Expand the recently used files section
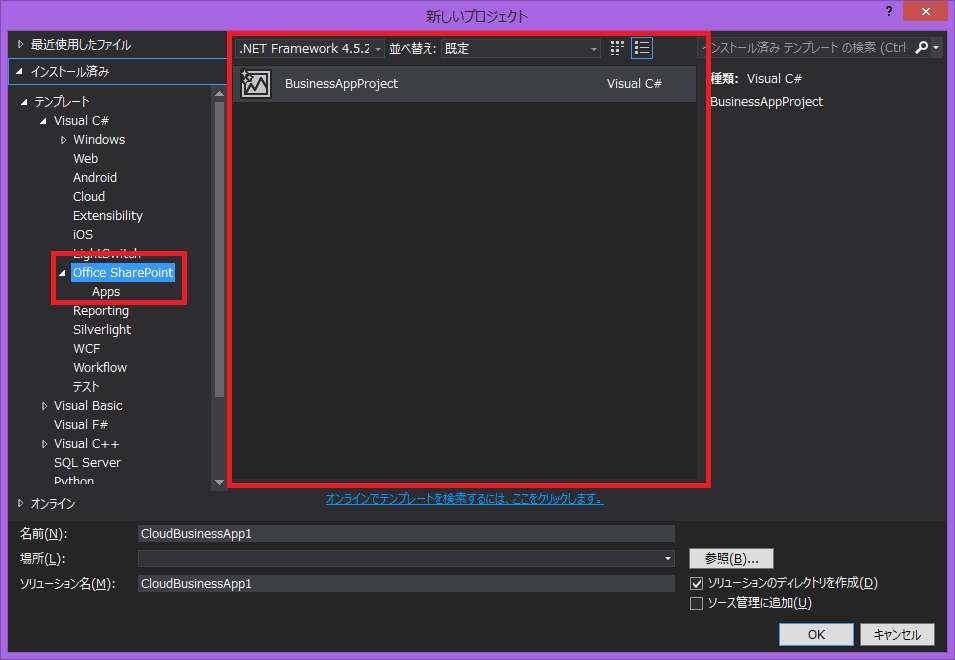955x660 pixels. coord(21,44)
